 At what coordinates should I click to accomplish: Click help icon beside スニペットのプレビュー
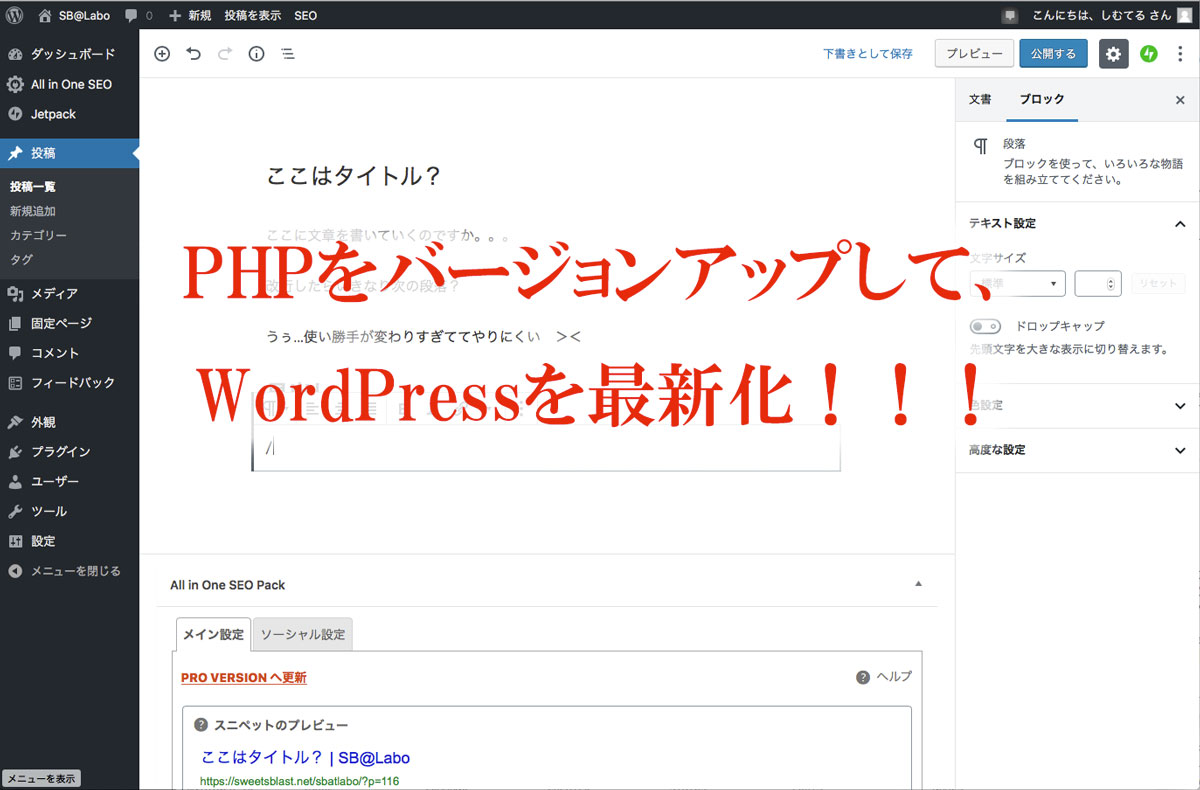(x=201, y=725)
